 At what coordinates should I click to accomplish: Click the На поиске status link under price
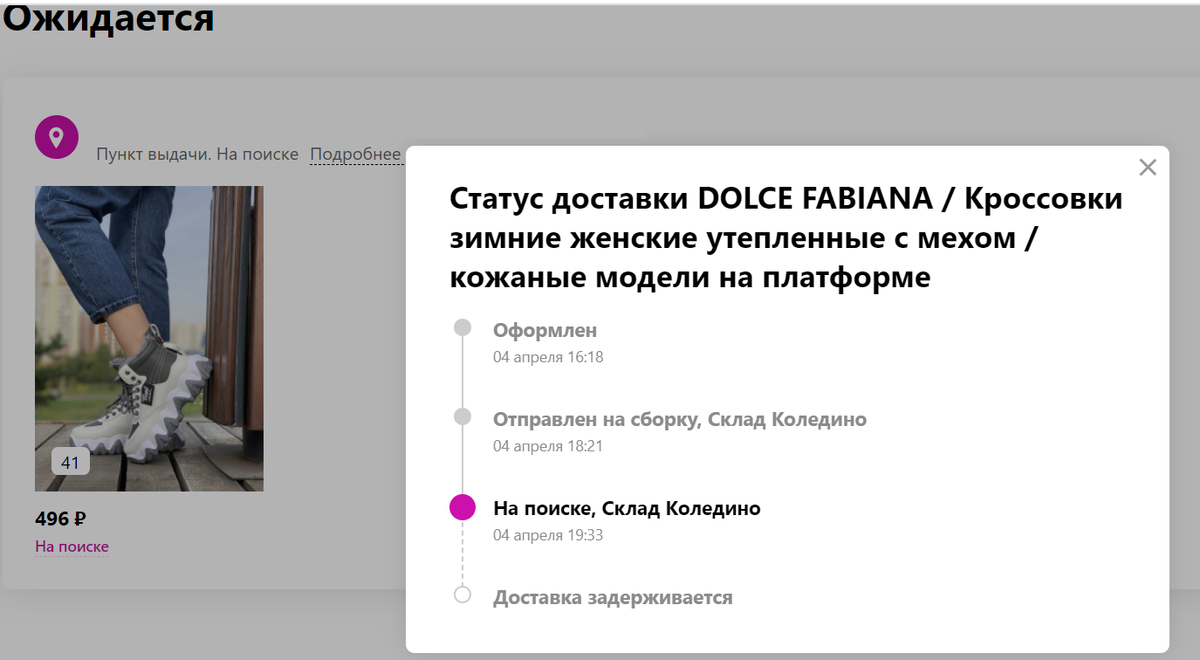pos(72,546)
